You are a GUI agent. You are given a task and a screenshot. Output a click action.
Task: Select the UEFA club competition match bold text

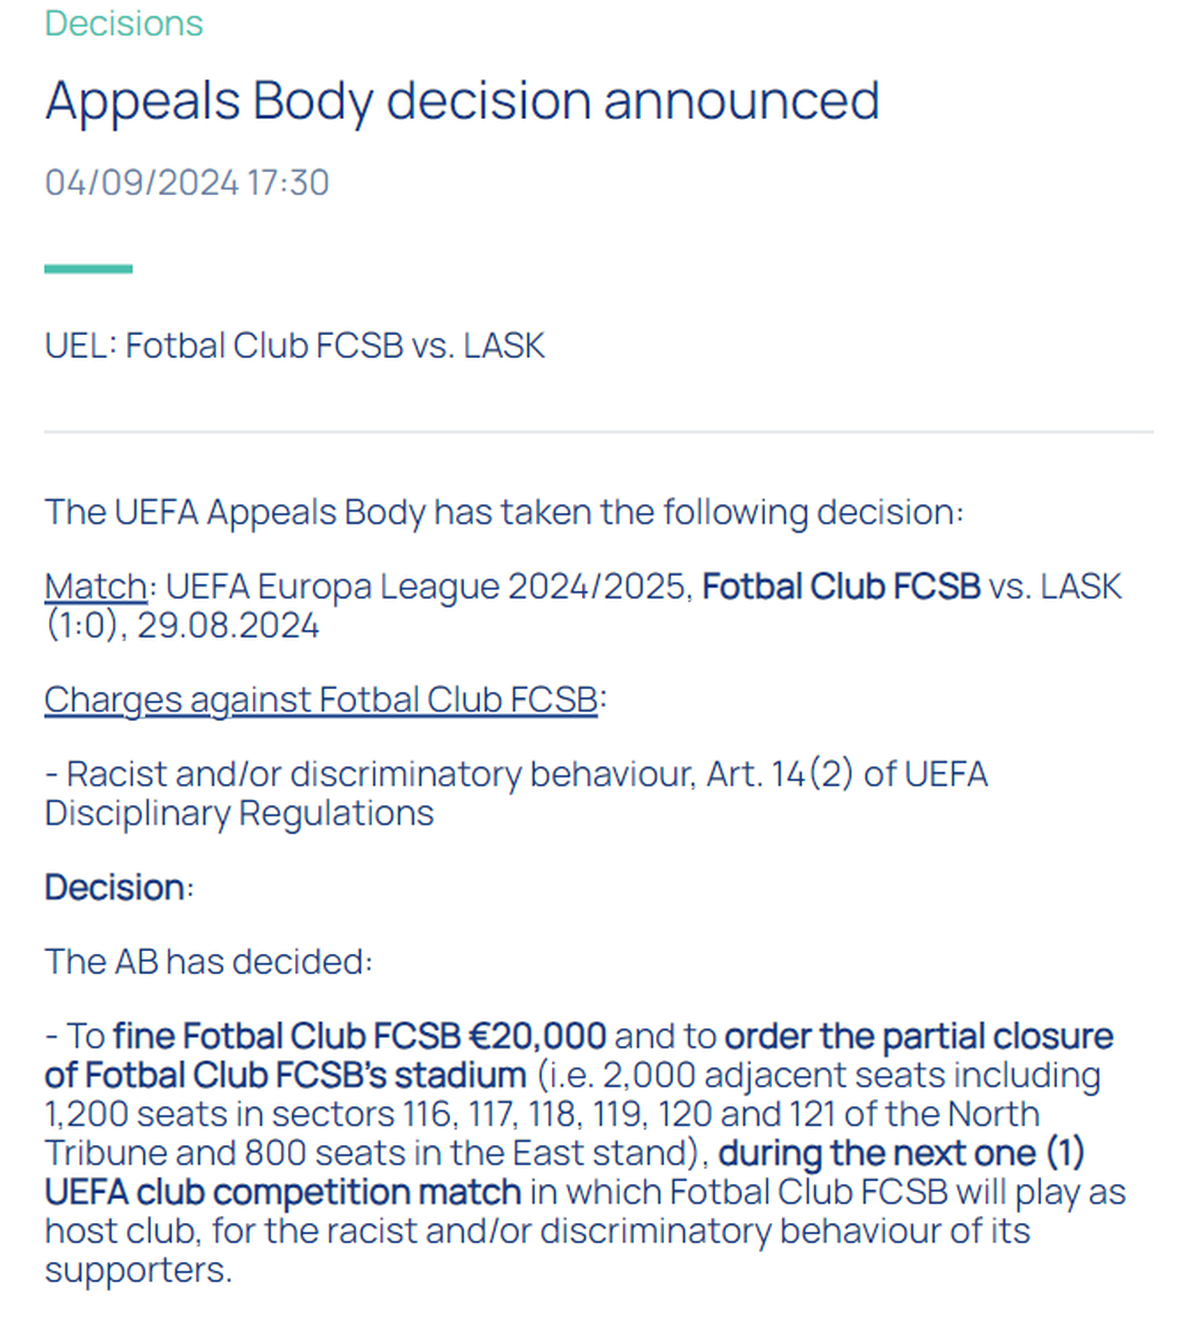(x=283, y=1192)
